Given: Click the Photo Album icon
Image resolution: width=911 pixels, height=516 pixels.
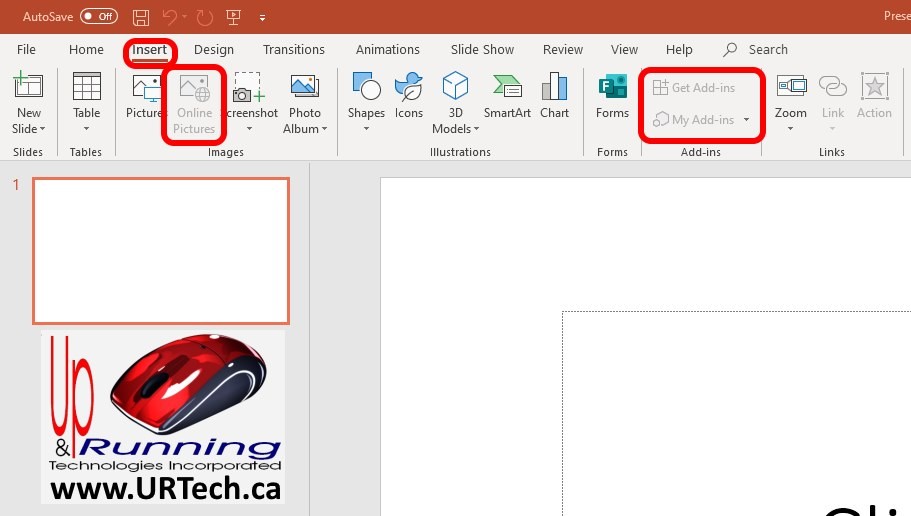Looking at the screenshot, I should pyautogui.click(x=305, y=98).
